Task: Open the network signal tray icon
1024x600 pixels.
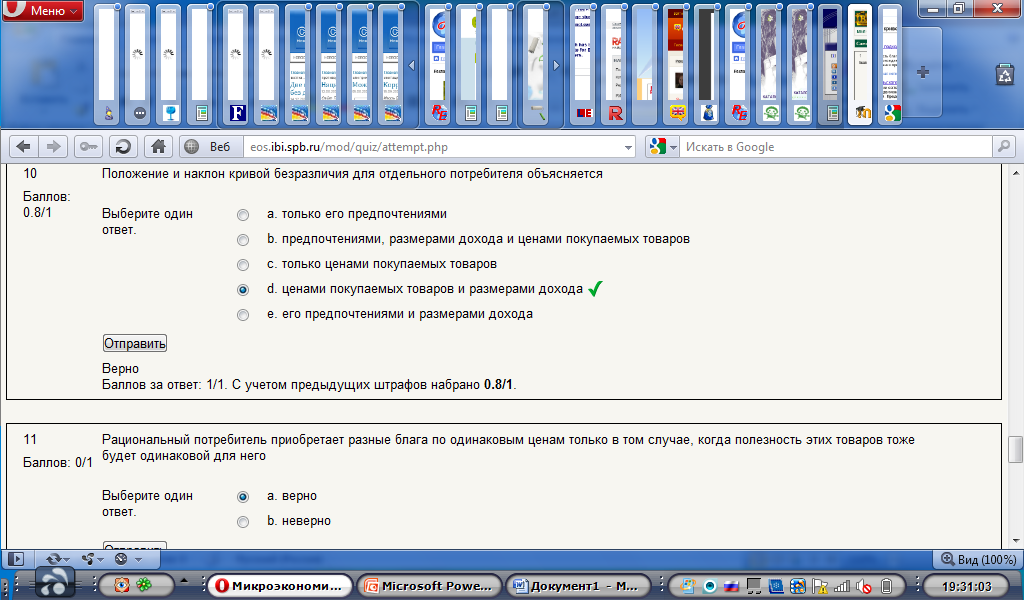Action: 842,586
